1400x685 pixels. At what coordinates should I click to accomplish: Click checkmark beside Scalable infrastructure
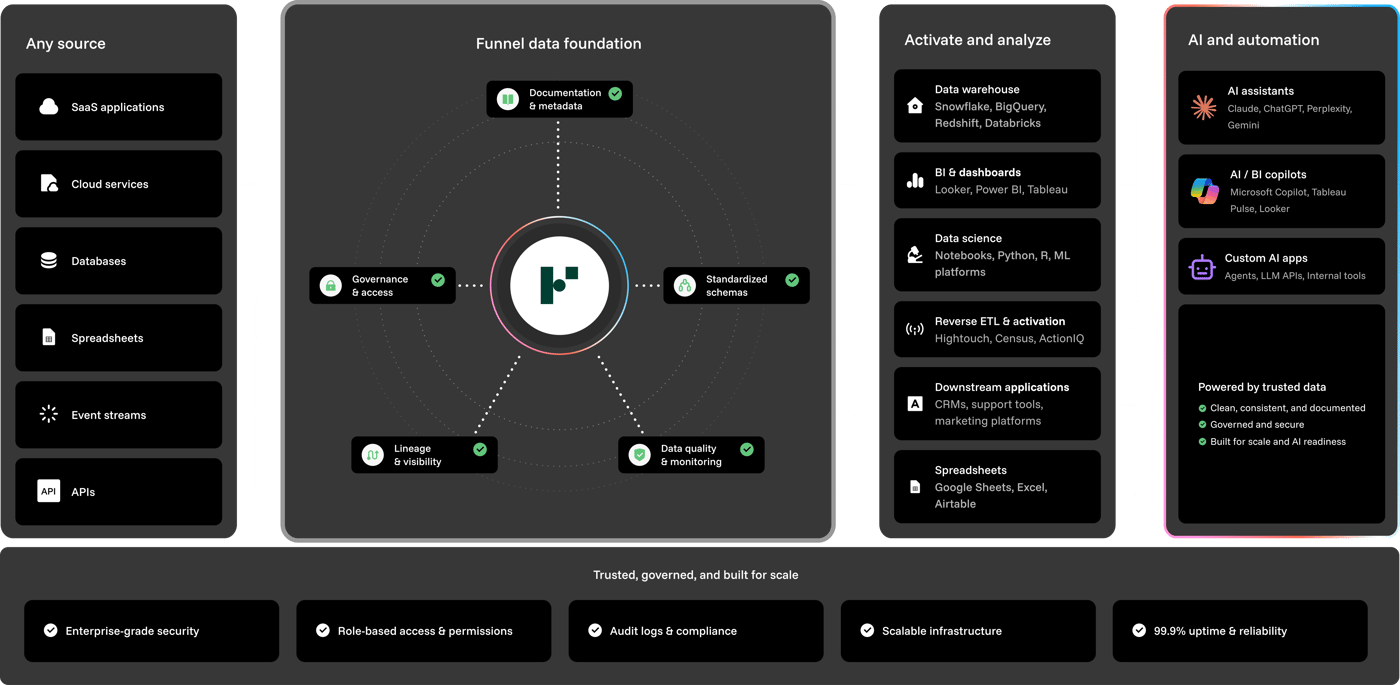(867, 630)
